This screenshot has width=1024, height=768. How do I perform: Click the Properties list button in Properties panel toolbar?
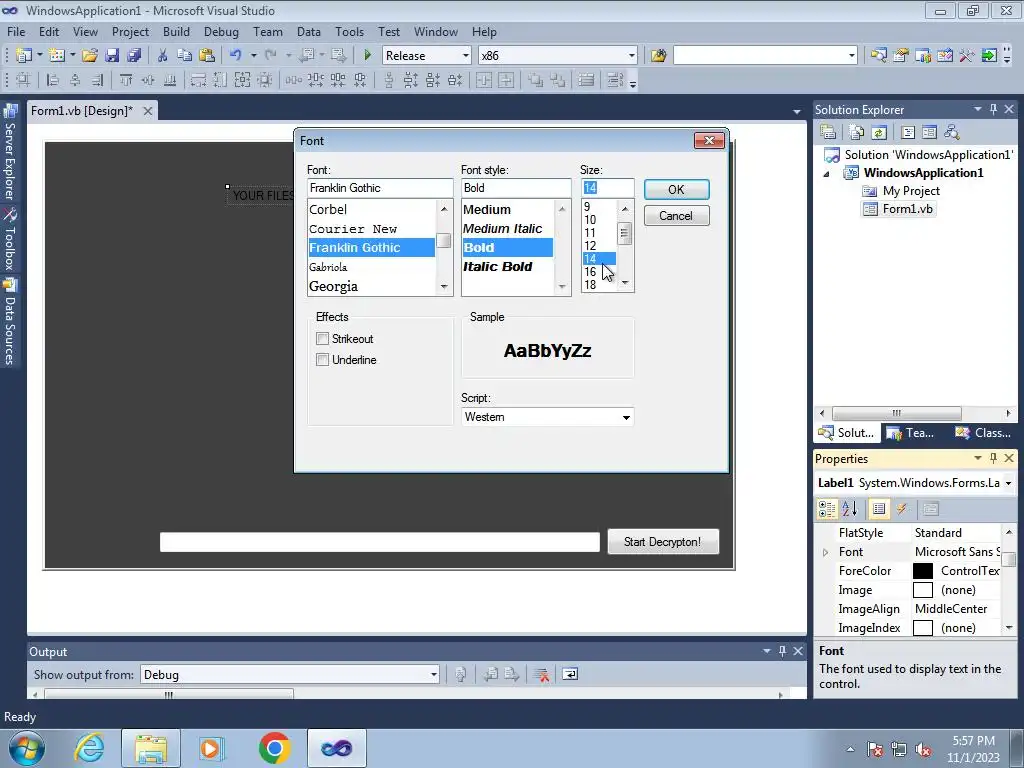point(879,509)
